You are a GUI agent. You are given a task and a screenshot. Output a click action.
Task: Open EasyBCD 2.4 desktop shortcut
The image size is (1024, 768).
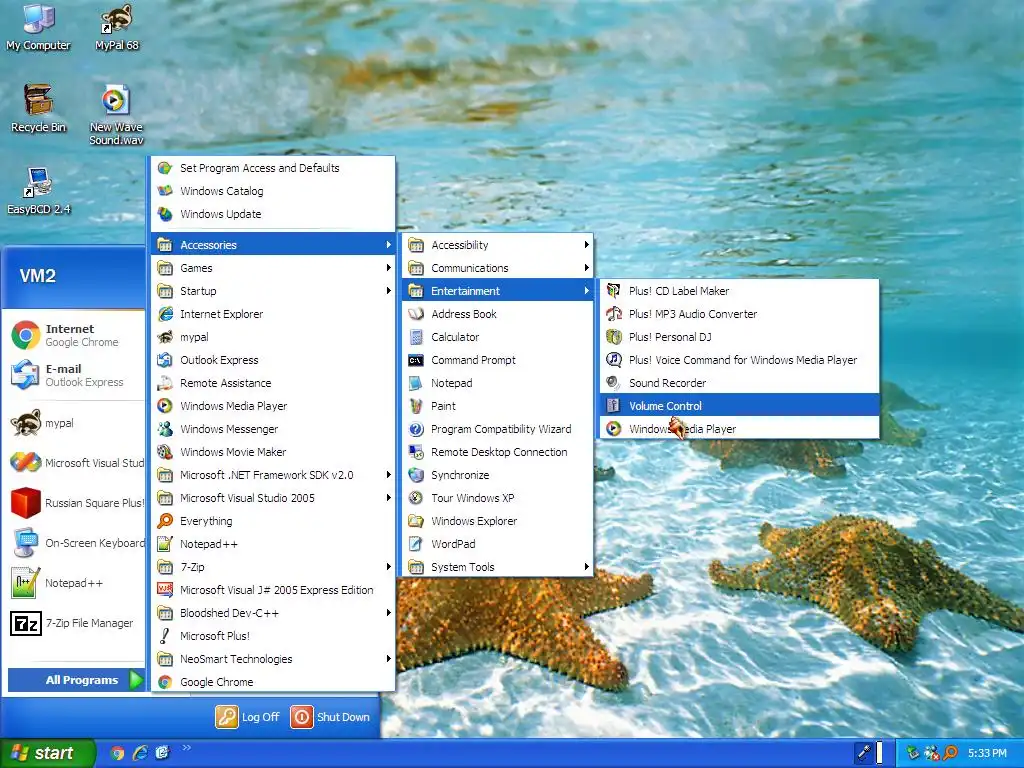[38, 191]
